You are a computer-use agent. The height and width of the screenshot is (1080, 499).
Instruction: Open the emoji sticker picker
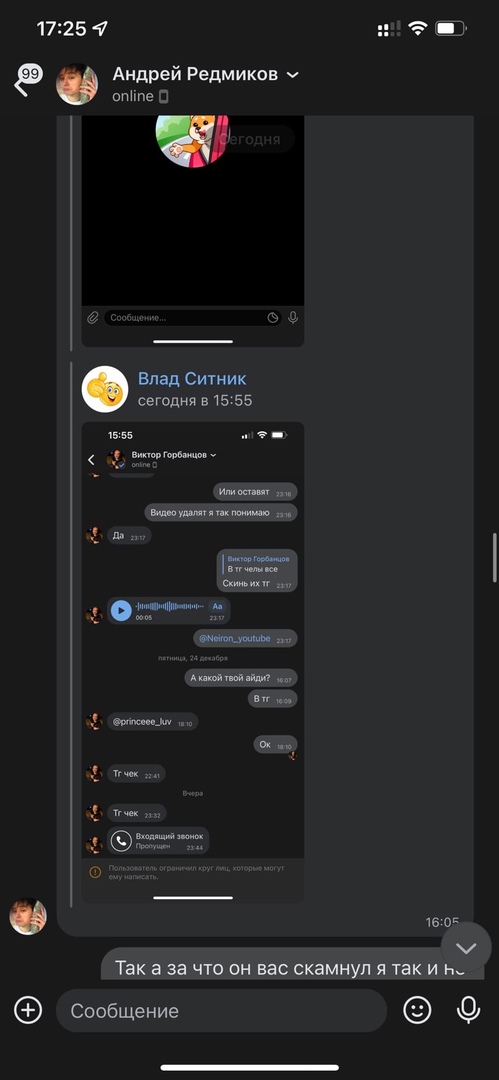point(417,1010)
